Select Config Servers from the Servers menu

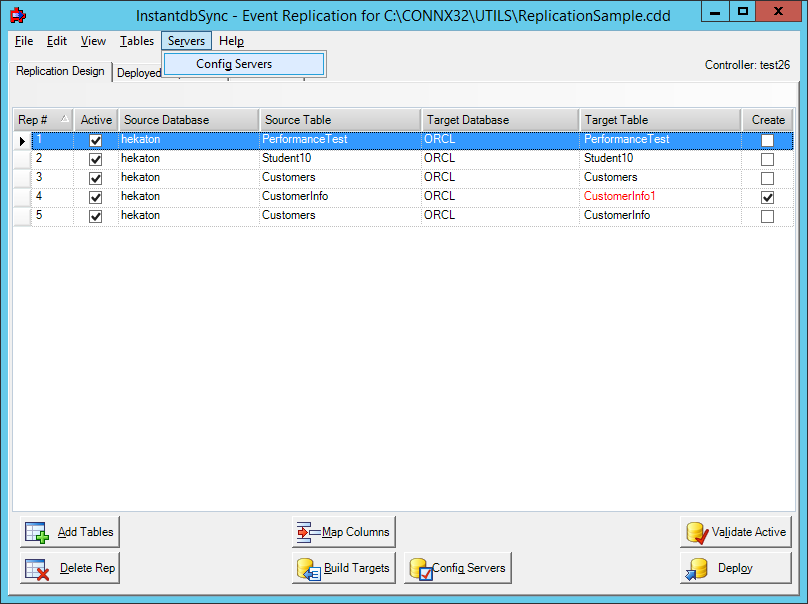click(x=234, y=64)
